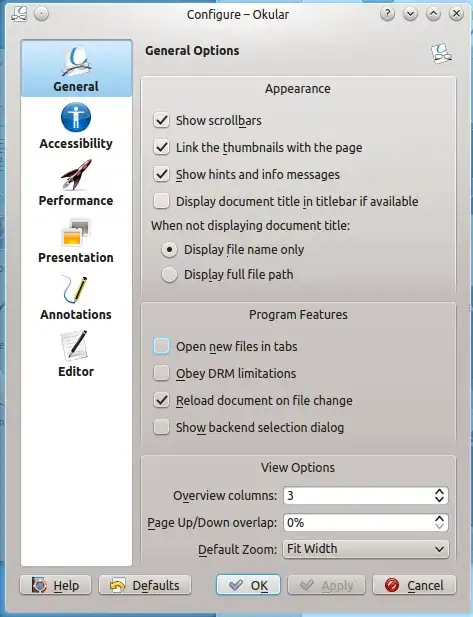Click the question mark help titlebar icon

click(x=388, y=14)
